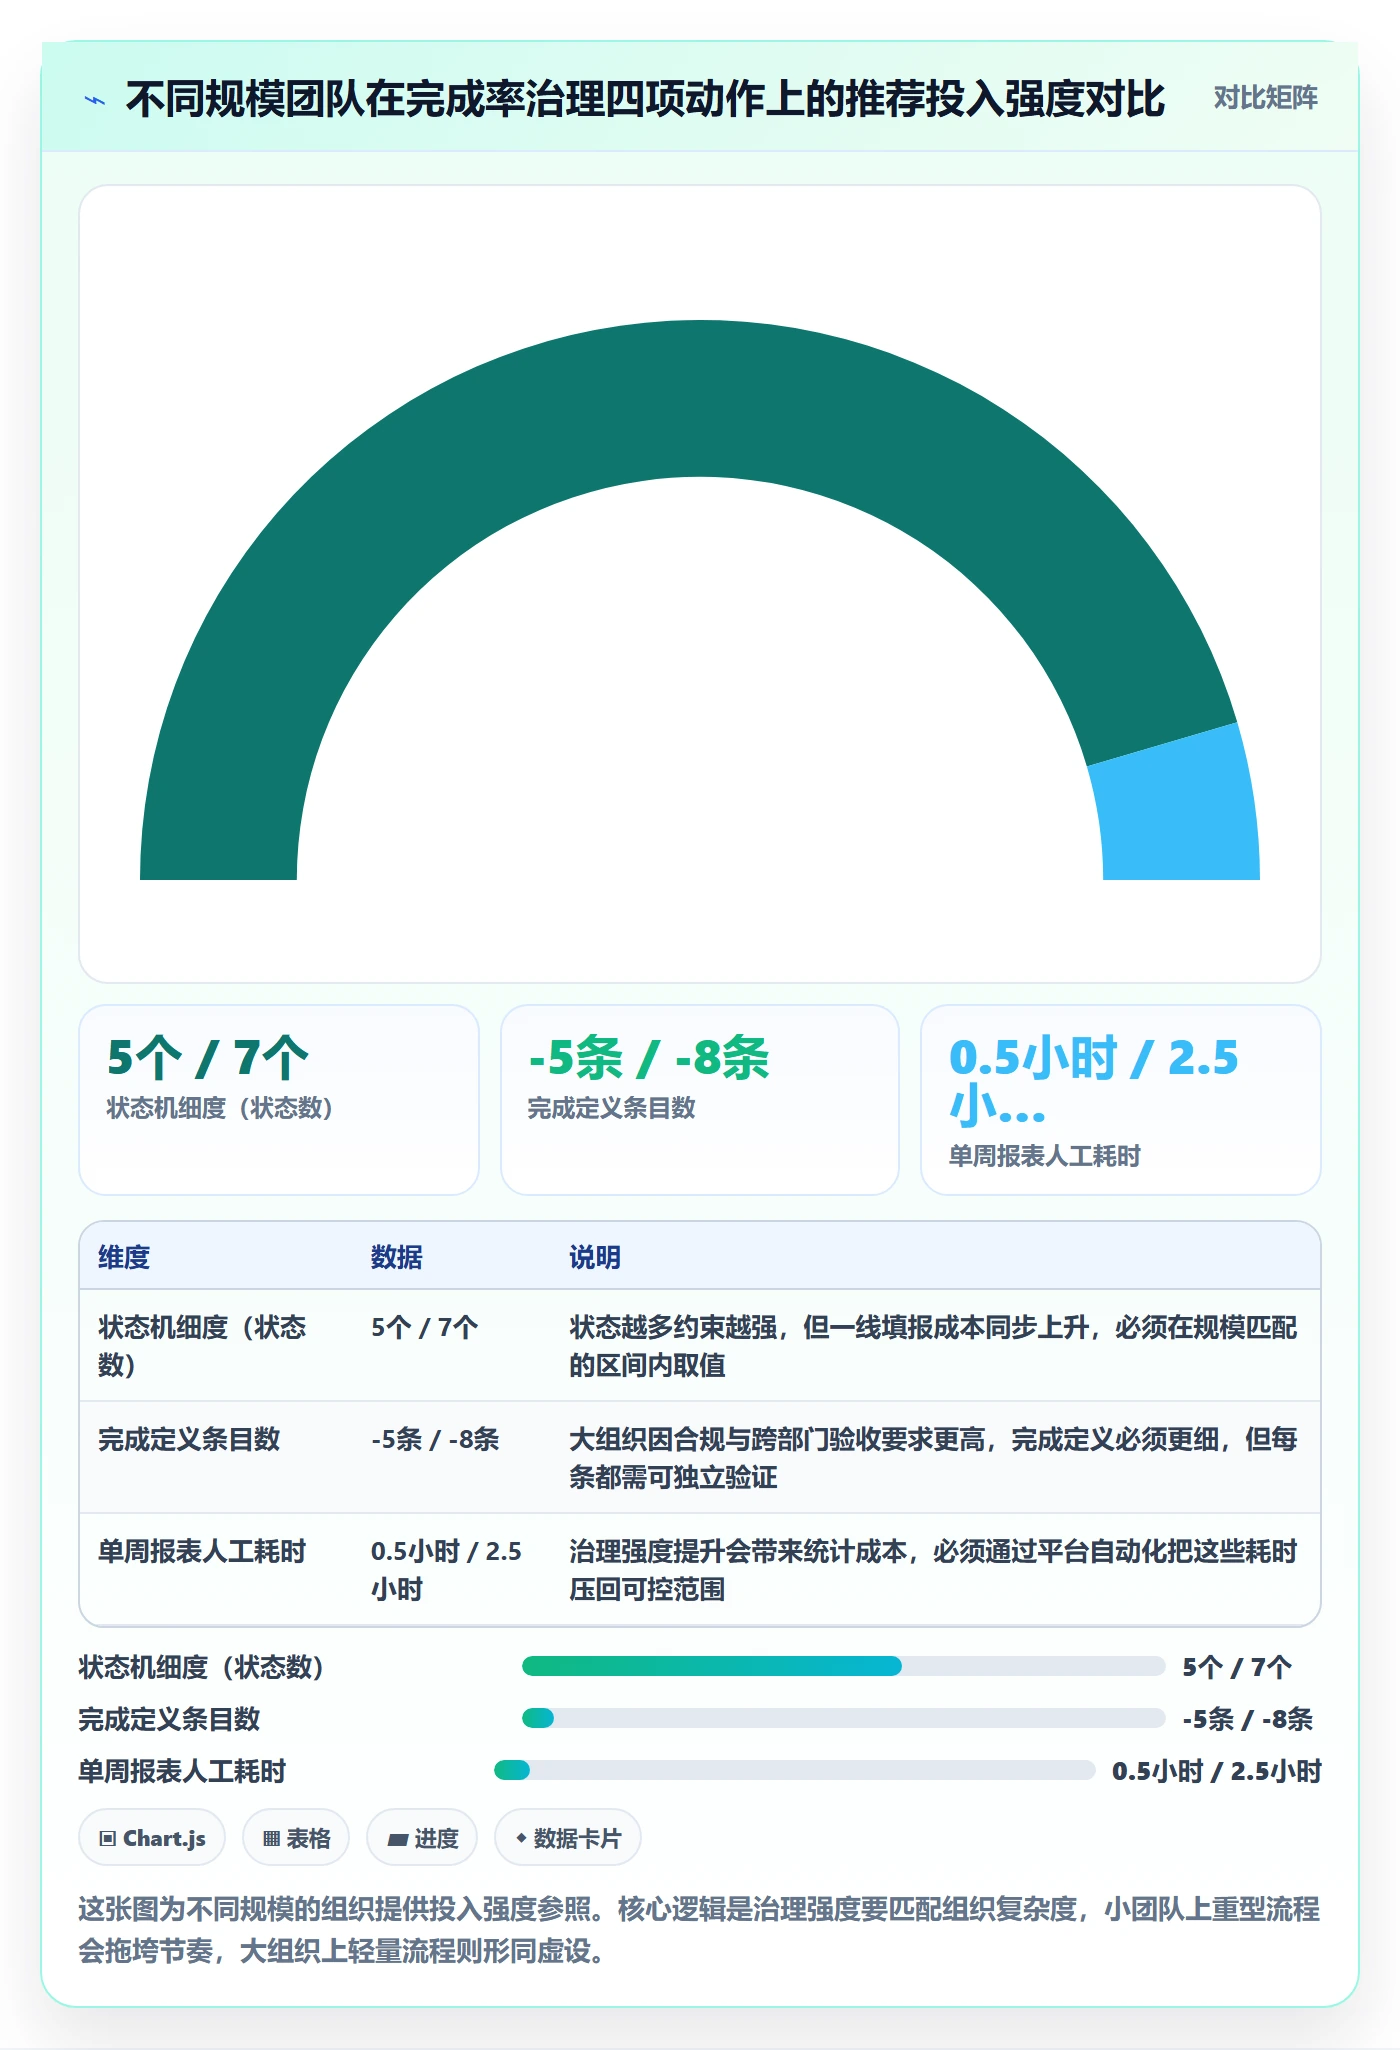
Task: Click the bar icon in the 进度 tag
Action: pos(397,1839)
